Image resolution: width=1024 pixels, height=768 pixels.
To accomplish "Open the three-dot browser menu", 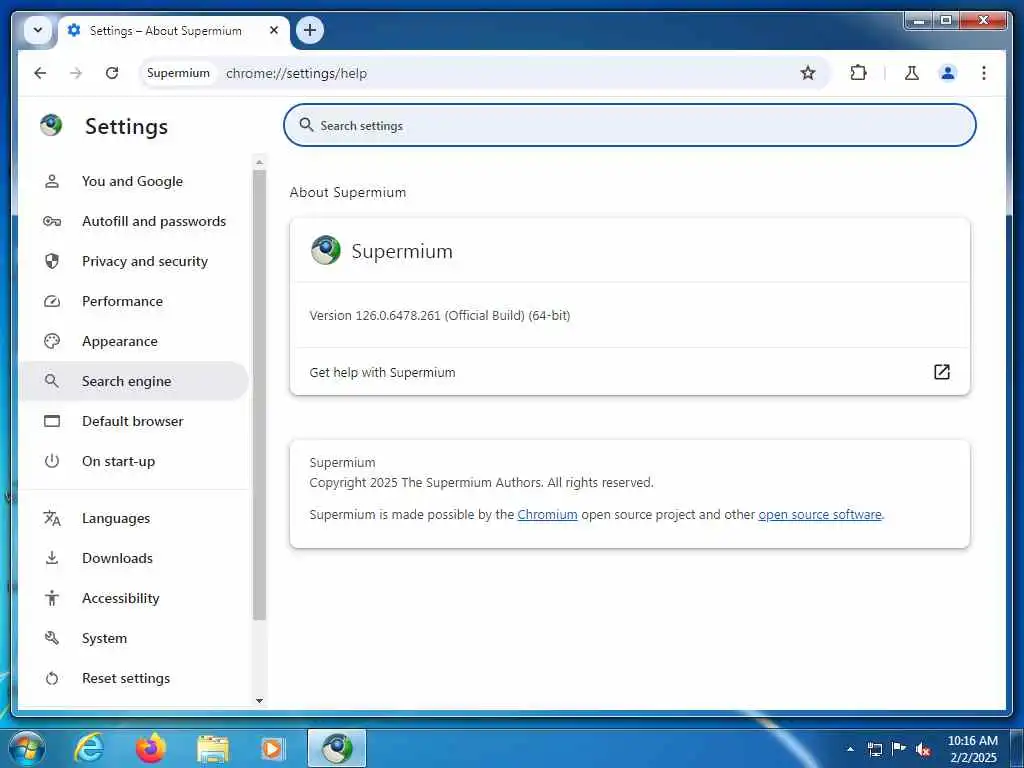I will point(984,73).
